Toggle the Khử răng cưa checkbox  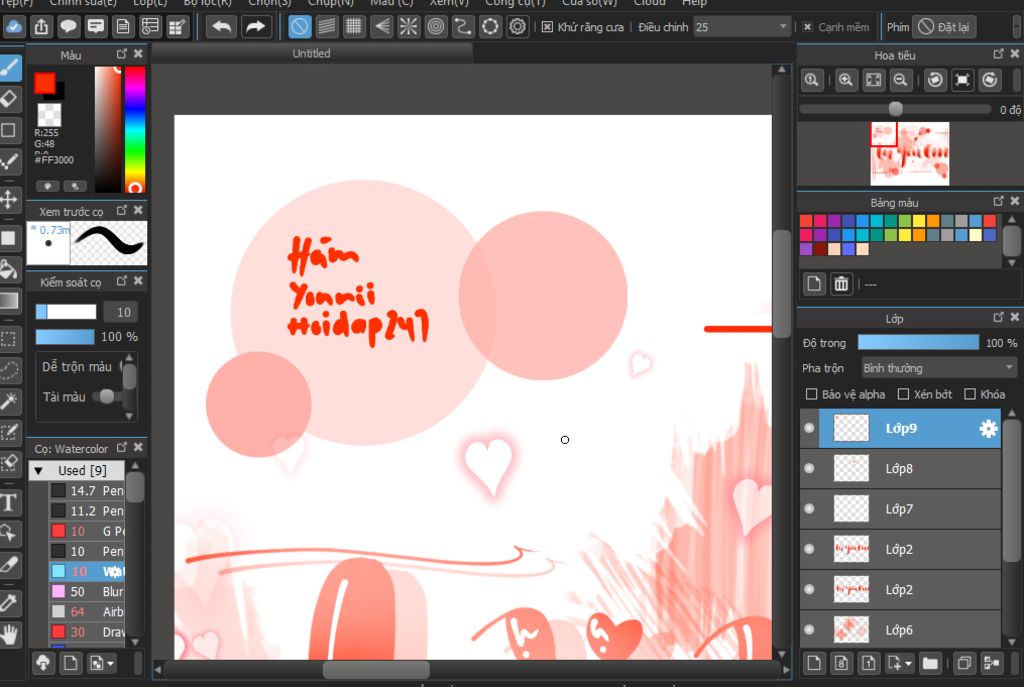click(x=547, y=27)
